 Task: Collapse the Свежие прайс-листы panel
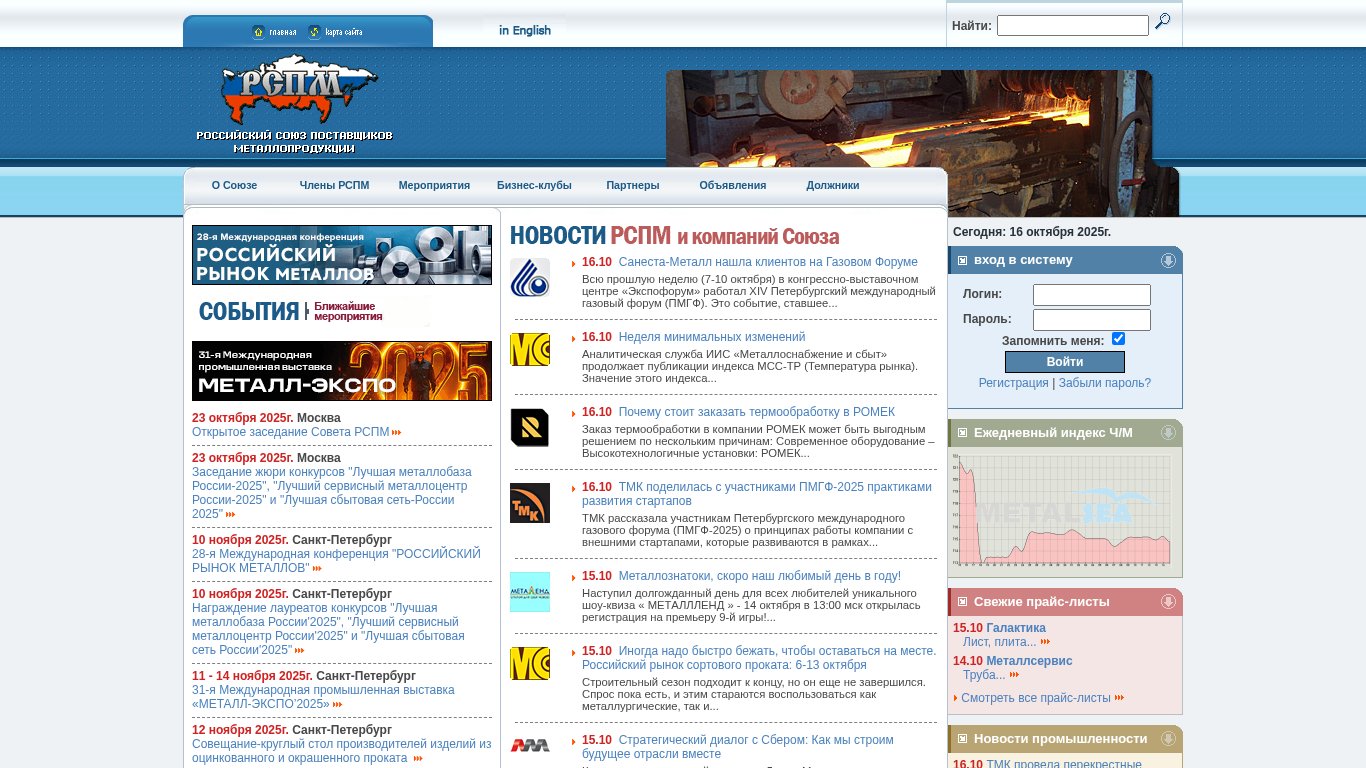[x=1168, y=602]
